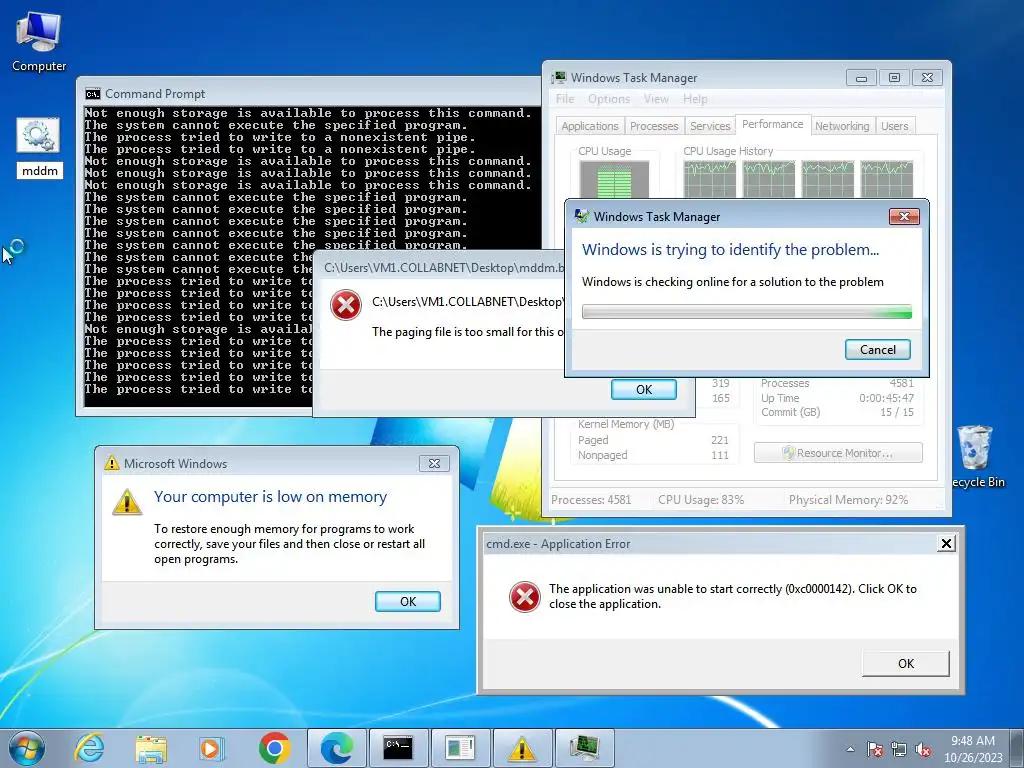Open the Windows Start menu orb

(27, 748)
